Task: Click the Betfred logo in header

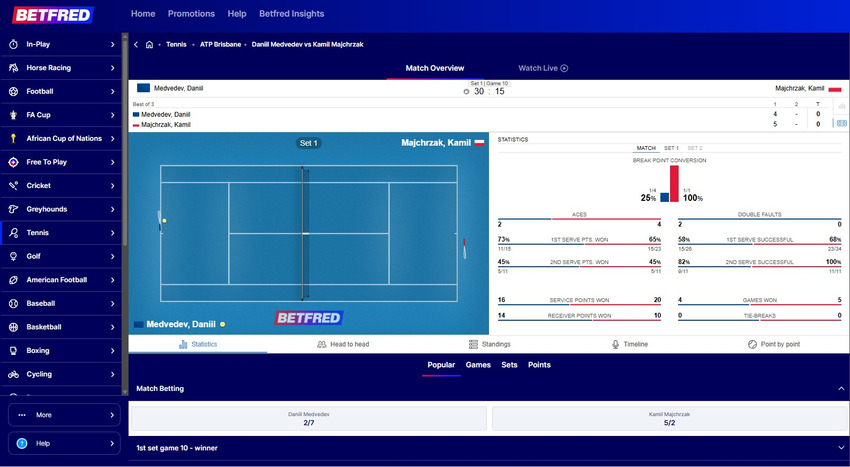Action: tap(53, 15)
